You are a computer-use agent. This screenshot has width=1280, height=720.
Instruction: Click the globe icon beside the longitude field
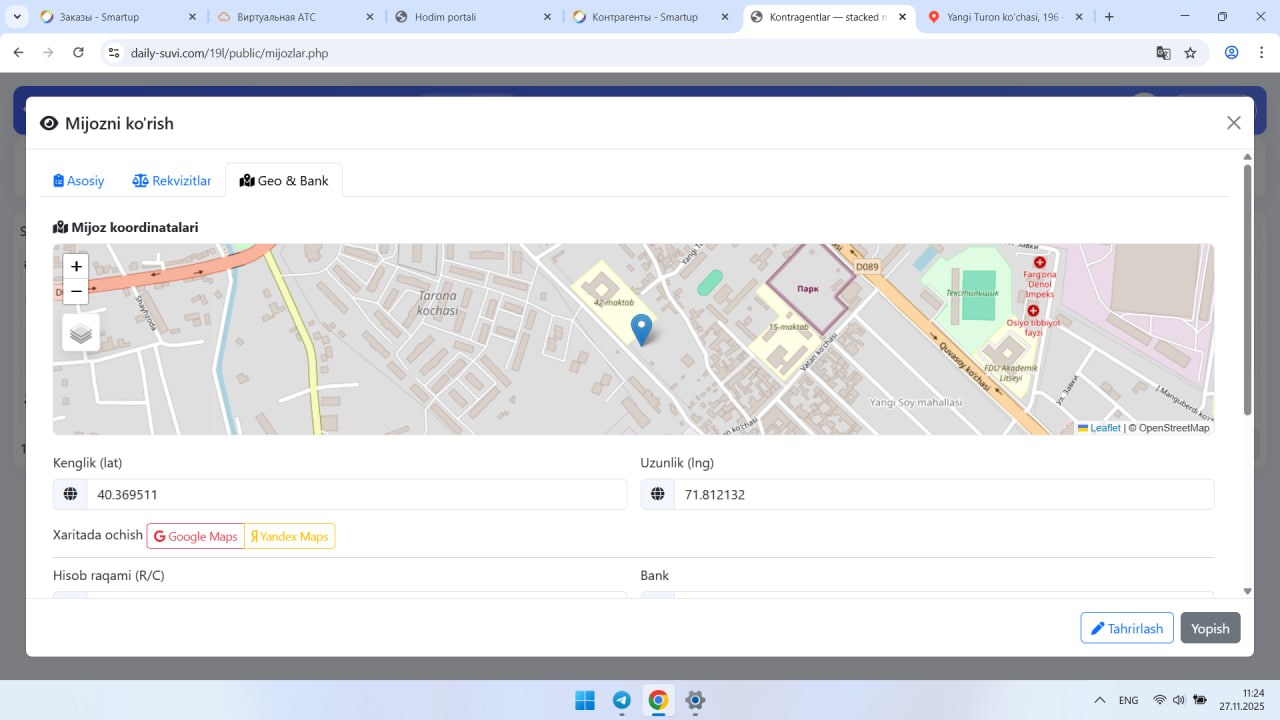[658, 494]
